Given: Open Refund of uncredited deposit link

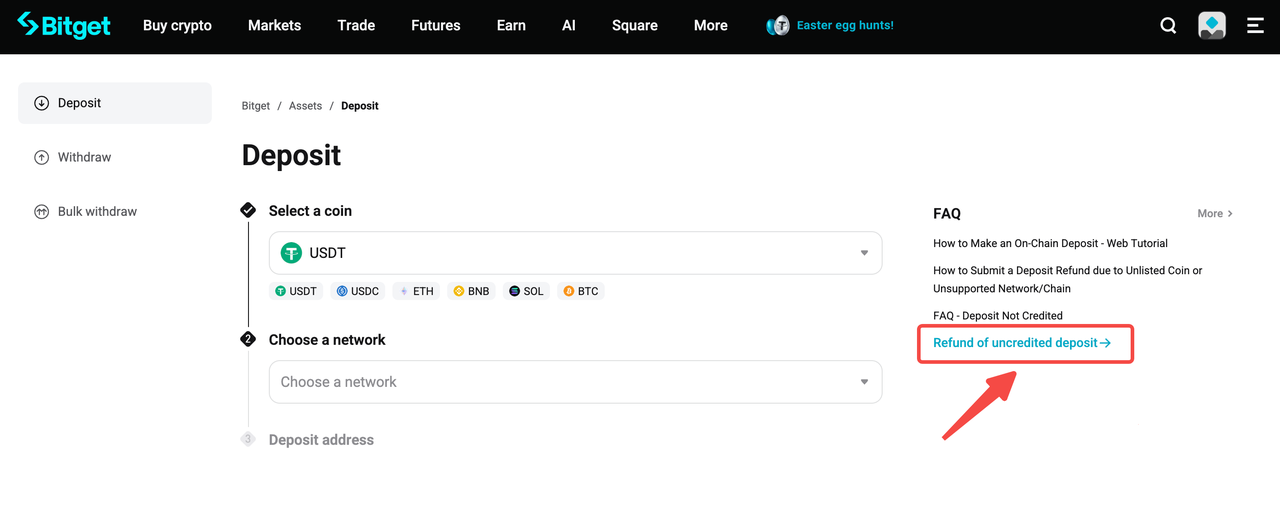Looking at the screenshot, I should (1022, 343).
